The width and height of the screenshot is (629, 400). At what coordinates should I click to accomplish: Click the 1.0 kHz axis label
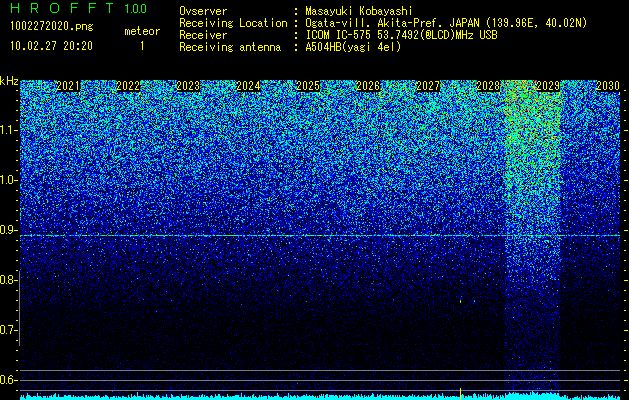pos(9,180)
